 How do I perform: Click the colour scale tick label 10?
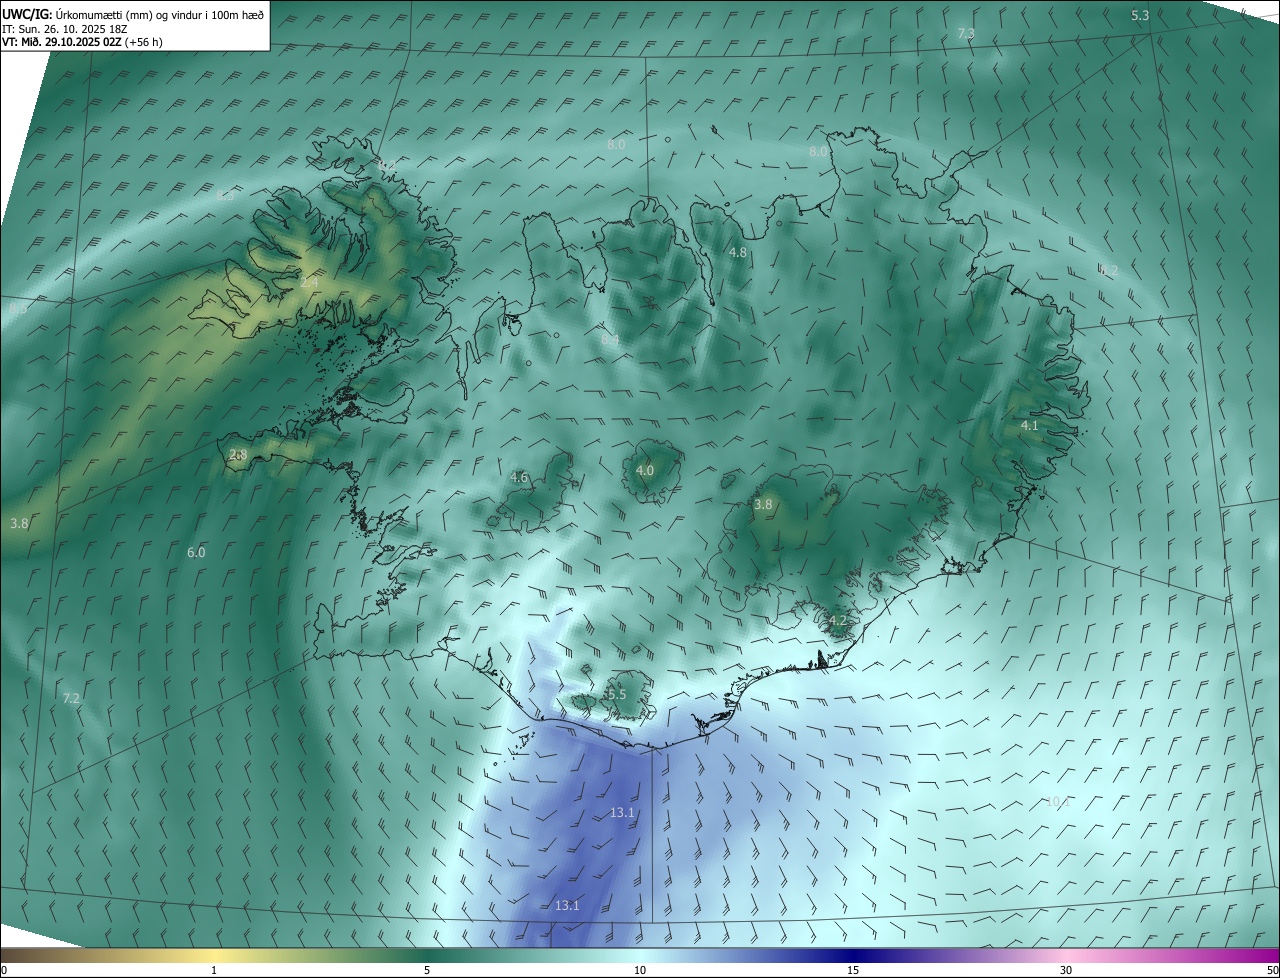click(x=640, y=970)
